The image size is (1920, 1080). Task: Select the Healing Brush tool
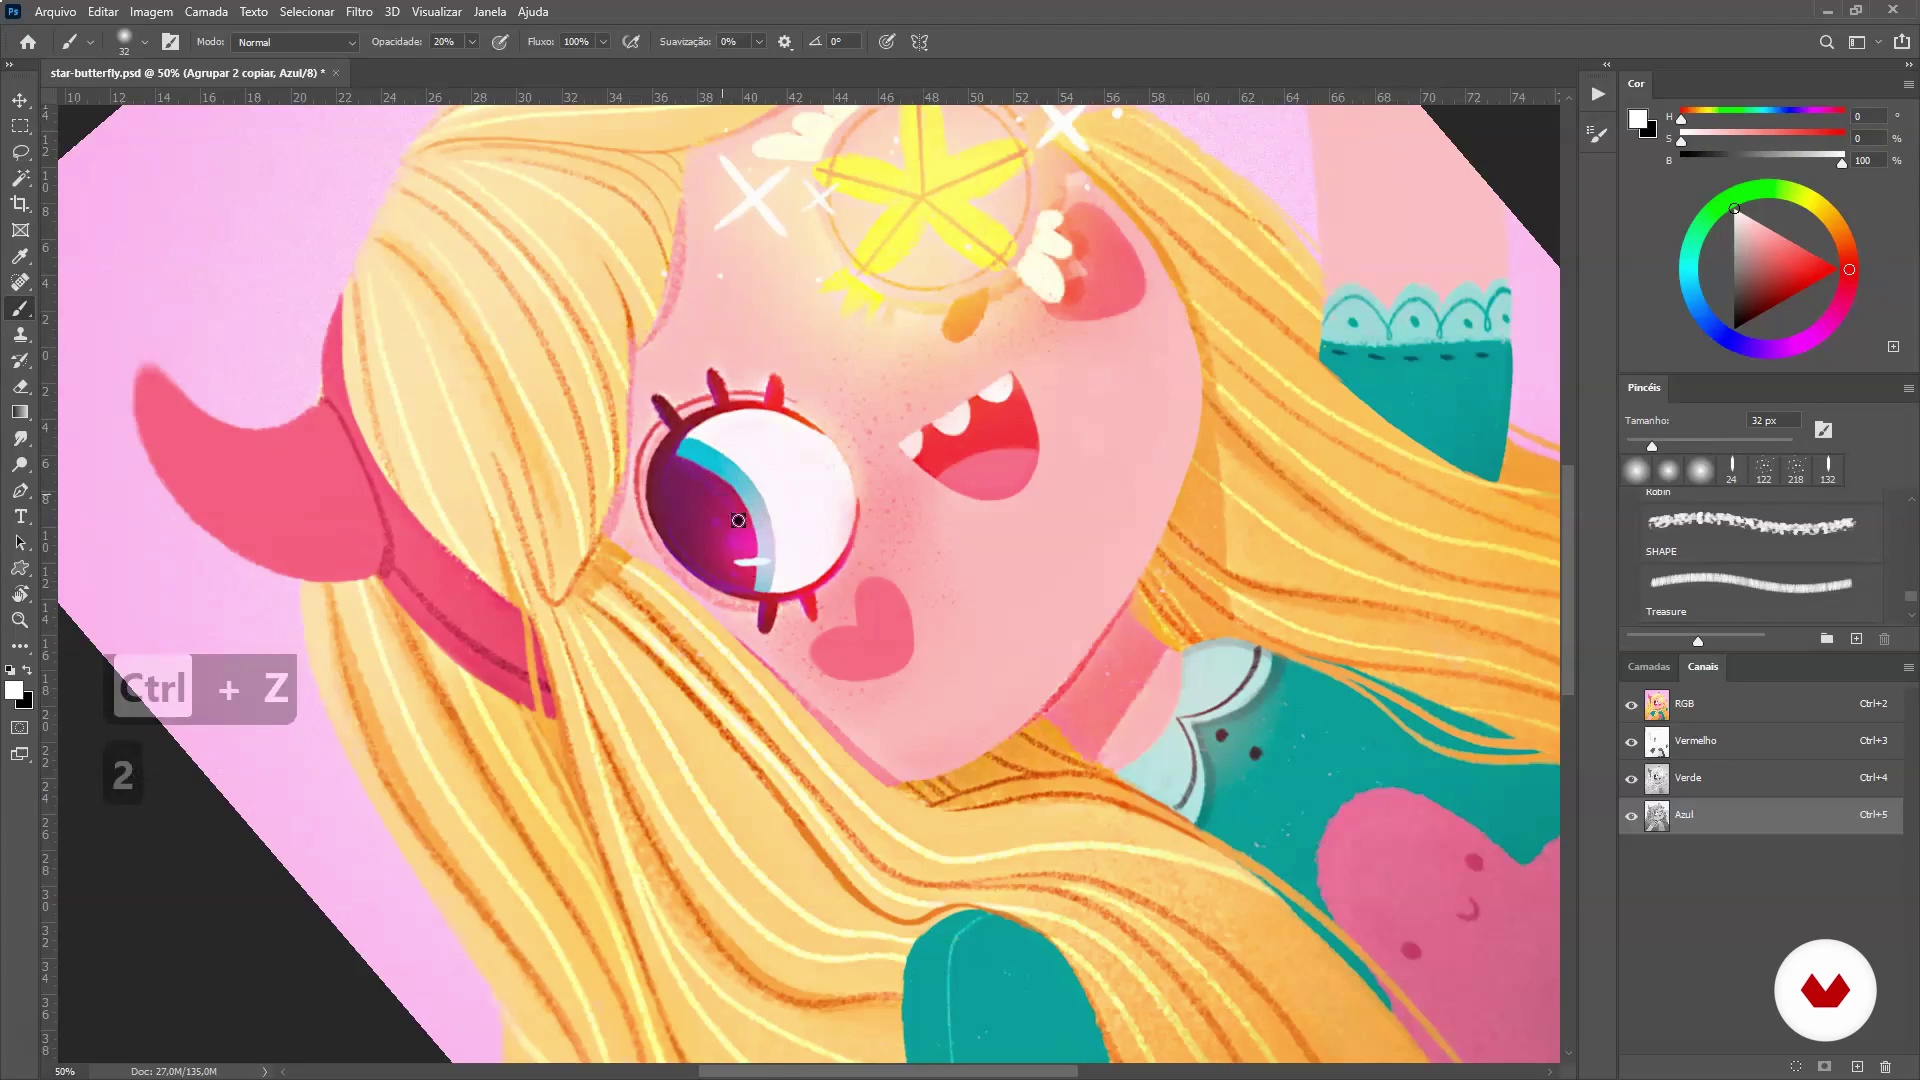point(20,282)
